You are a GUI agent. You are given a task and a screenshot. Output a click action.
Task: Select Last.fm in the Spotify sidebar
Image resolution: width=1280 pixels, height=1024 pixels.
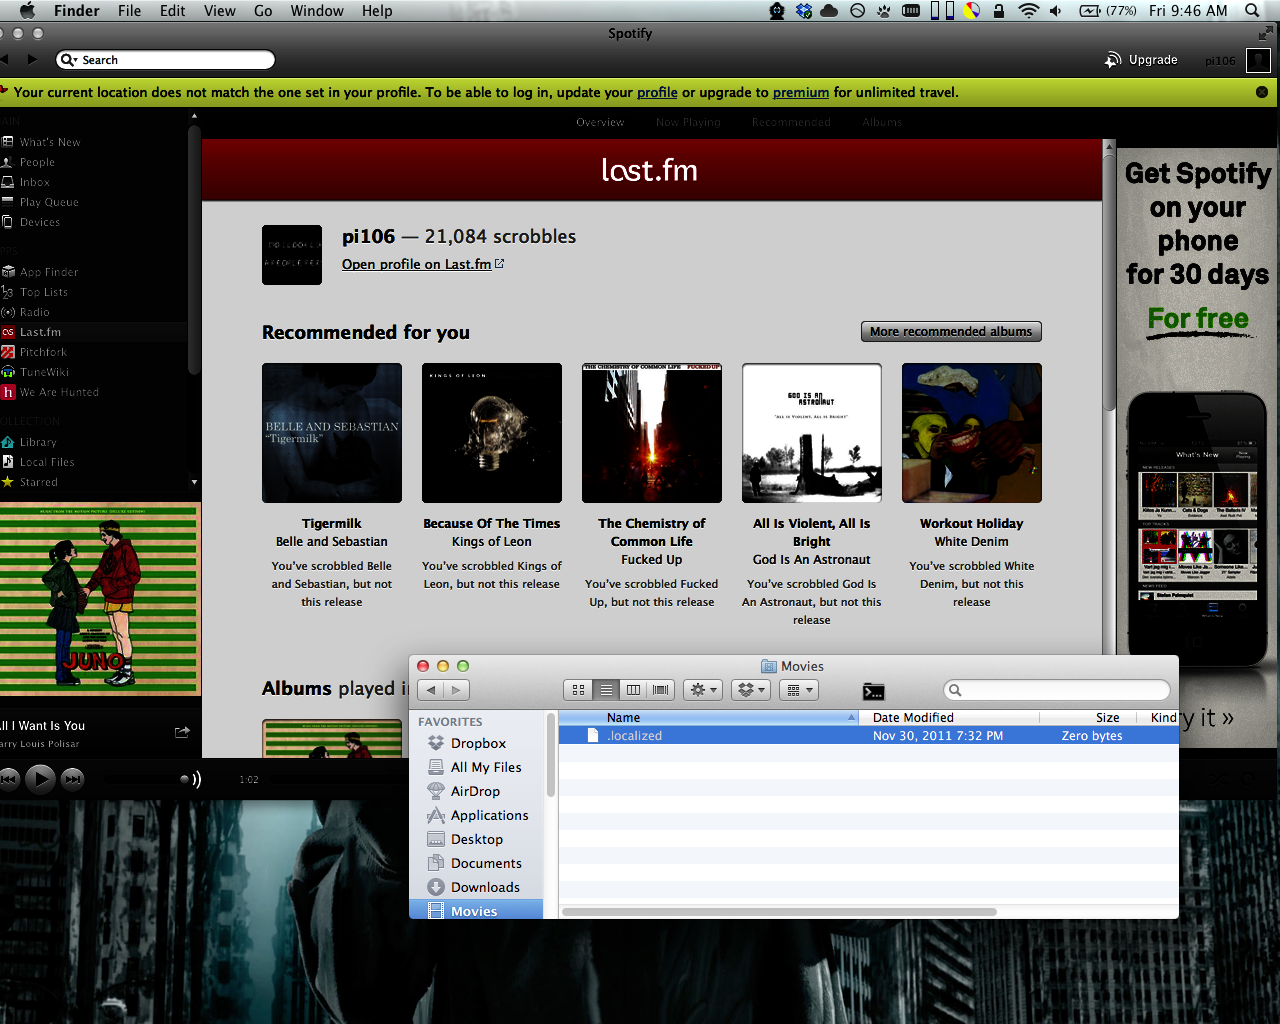click(40, 332)
